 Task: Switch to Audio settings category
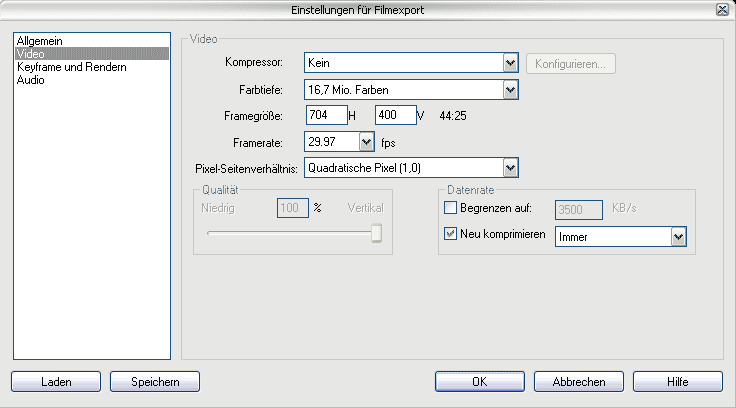click(31, 80)
